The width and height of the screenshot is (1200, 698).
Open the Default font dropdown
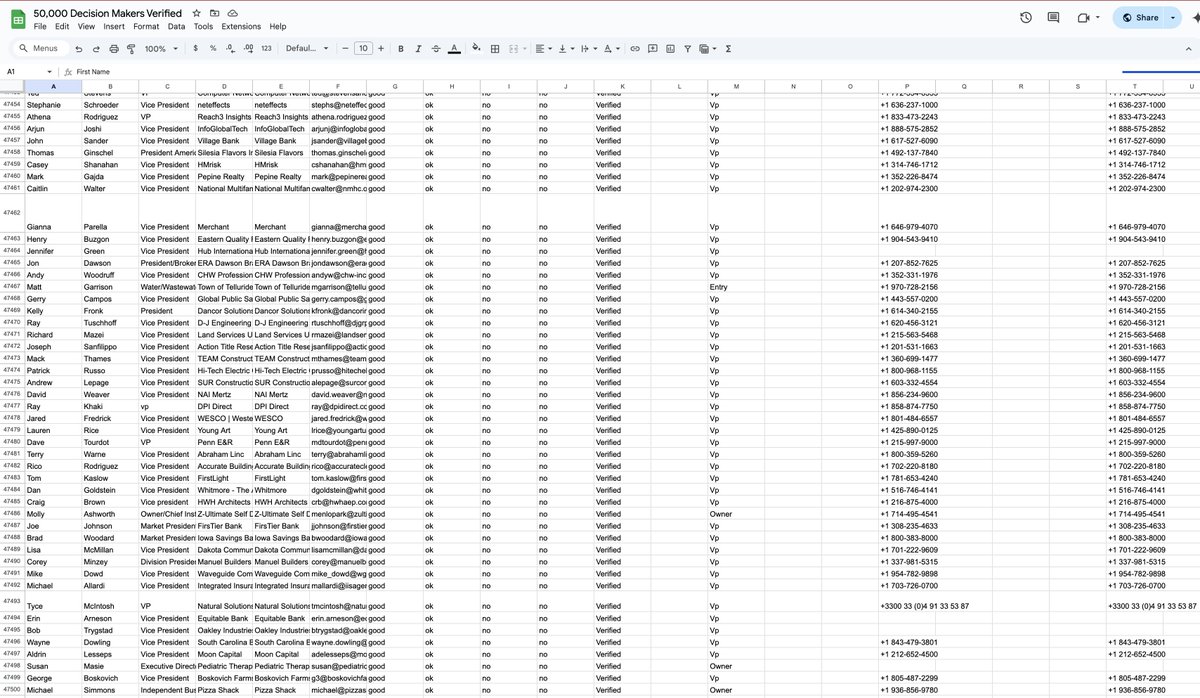pos(307,48)
